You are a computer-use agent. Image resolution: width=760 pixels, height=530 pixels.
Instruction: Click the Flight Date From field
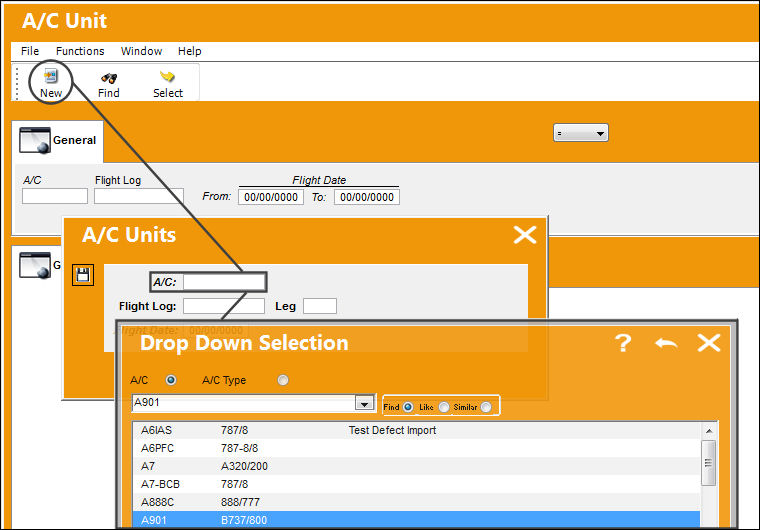tap(271, 197)
